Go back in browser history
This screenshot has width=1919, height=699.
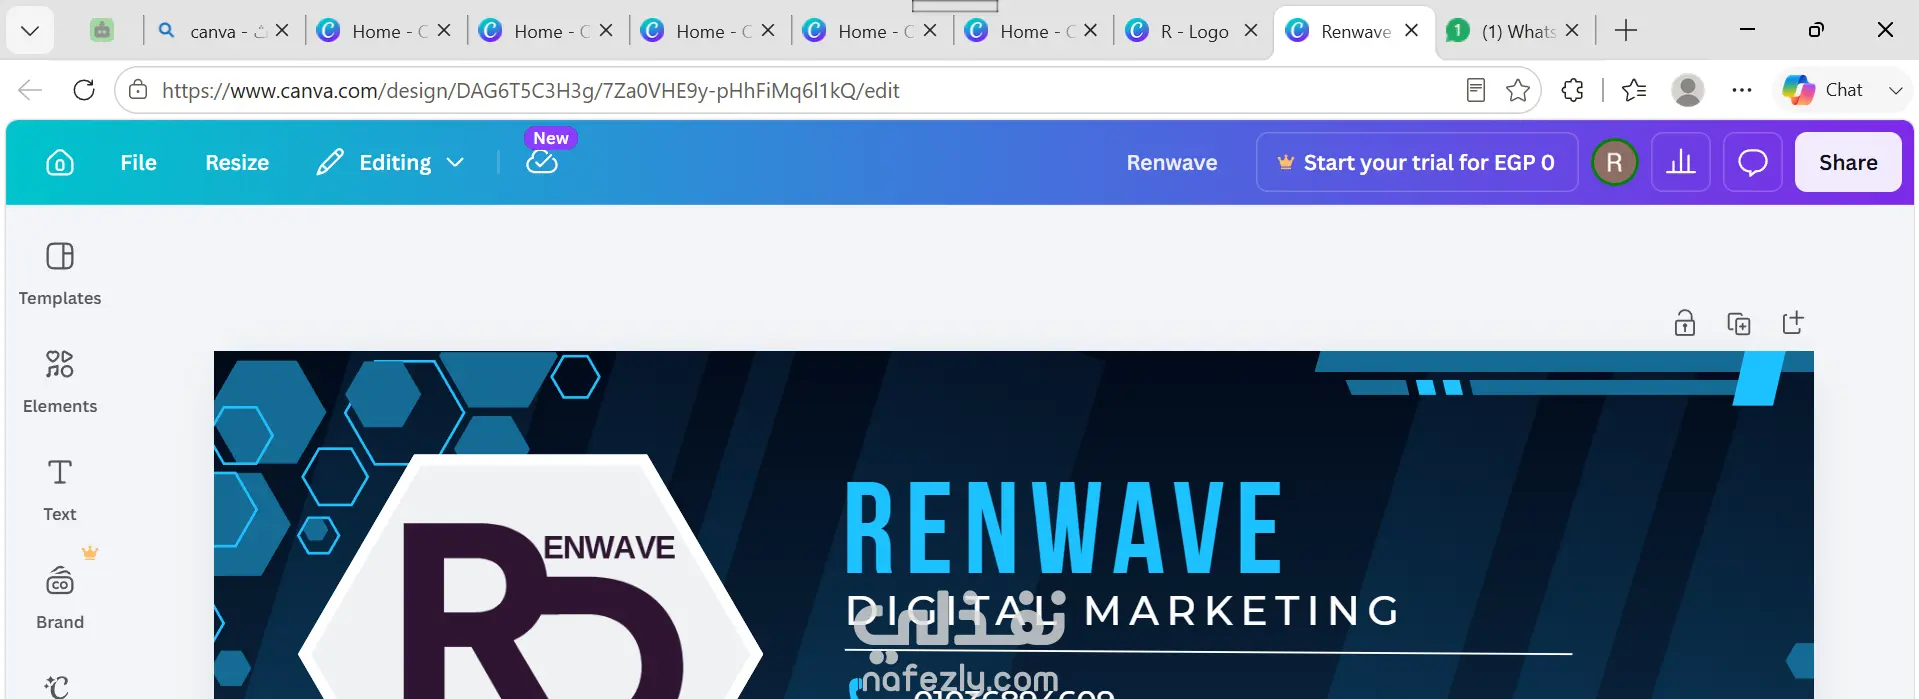pyautogui.click(x=30, y=90)
